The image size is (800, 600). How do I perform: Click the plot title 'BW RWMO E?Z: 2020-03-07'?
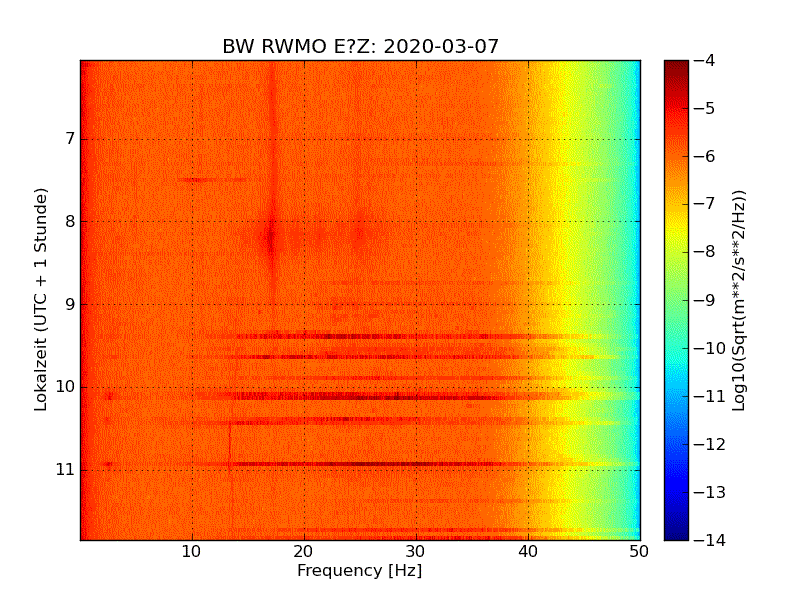[360, 46]
